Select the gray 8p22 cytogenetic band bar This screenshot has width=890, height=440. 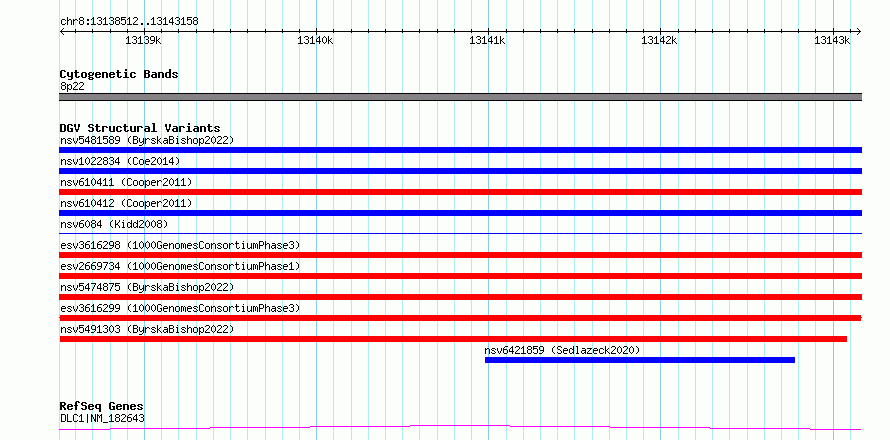[460, 97]
